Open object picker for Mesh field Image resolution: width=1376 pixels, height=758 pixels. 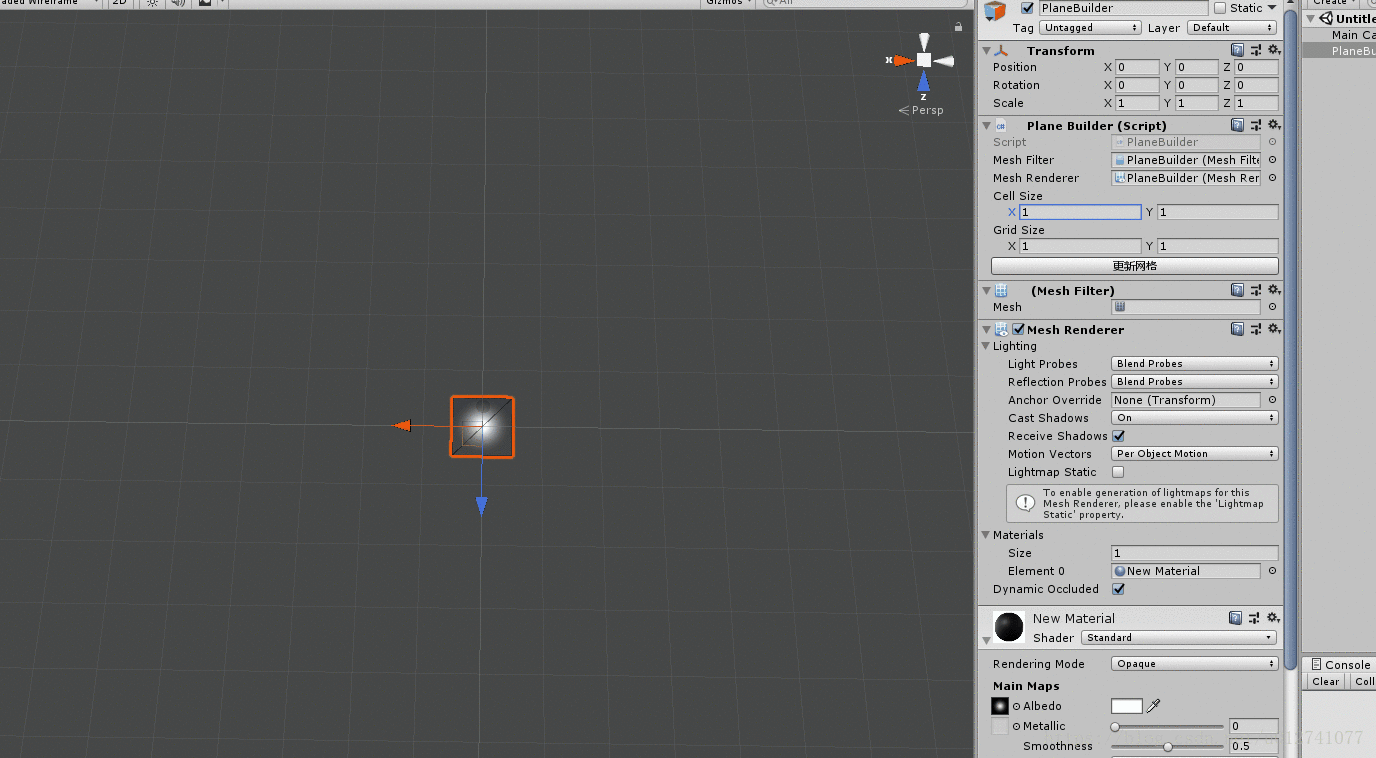(1272, 307)
